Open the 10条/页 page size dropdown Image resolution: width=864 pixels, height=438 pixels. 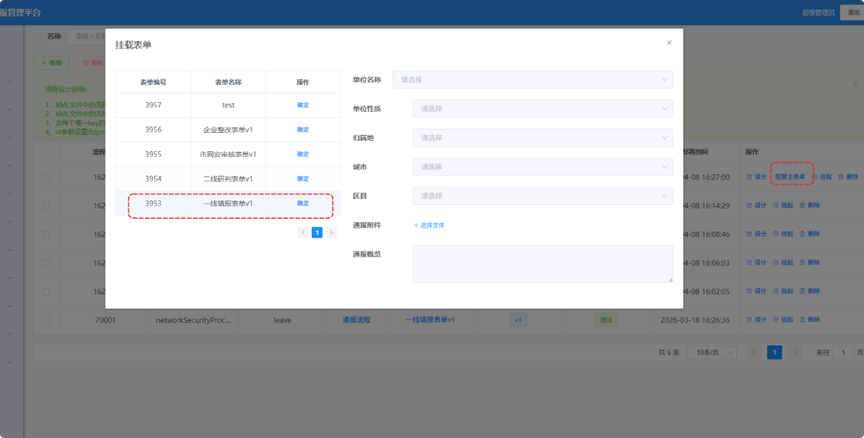click(711, 353)
